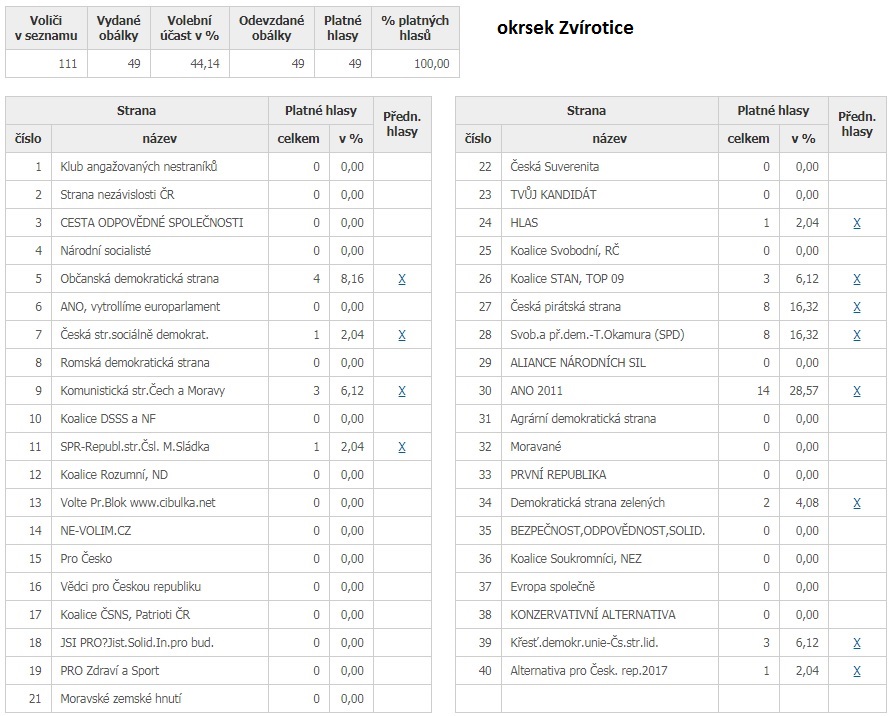
Task: Select the Volte Pr.Blok www.cibulka.net party name
Action: click(138, 503)
